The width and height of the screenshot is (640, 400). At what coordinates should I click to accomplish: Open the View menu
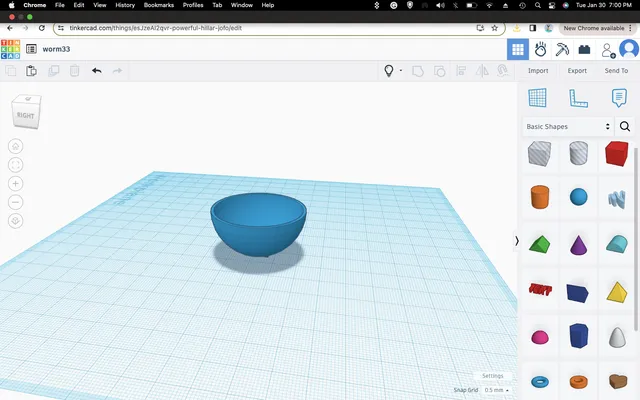99,5
